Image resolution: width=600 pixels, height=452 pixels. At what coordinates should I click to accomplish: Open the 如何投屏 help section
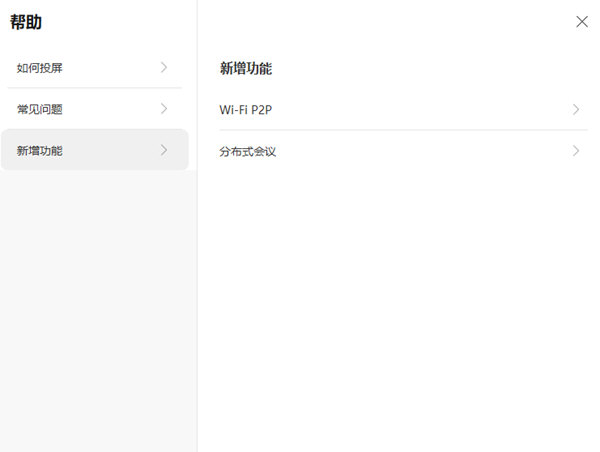coord(95,68)
